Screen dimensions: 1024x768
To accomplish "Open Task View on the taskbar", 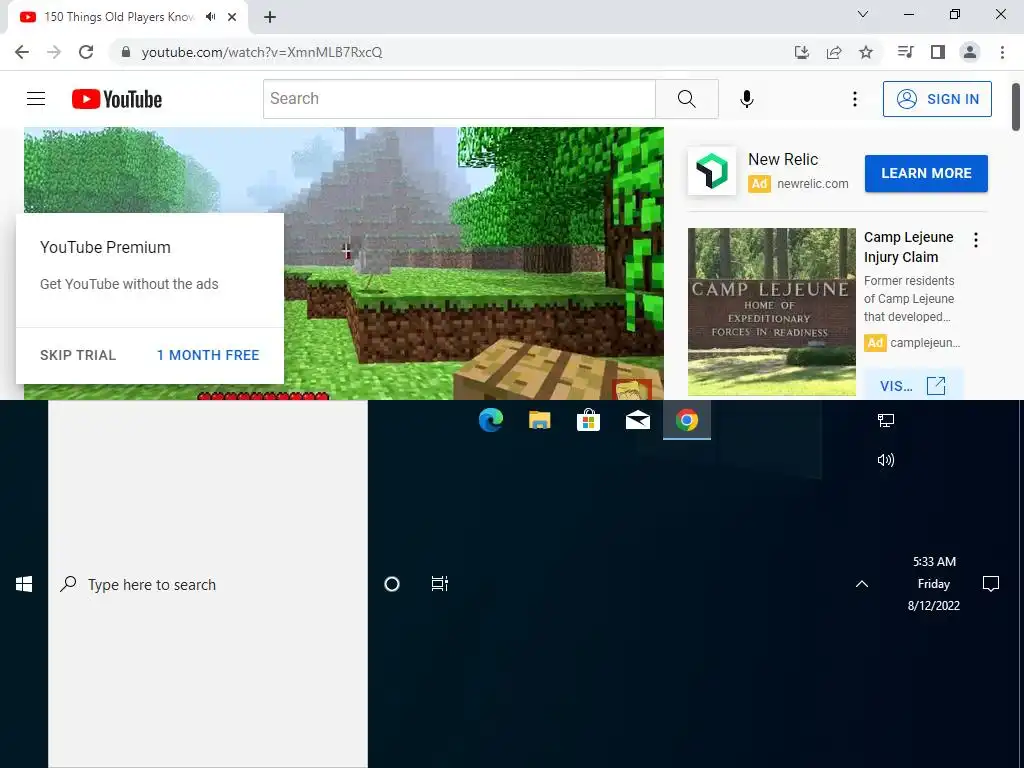I will point(440,583).
